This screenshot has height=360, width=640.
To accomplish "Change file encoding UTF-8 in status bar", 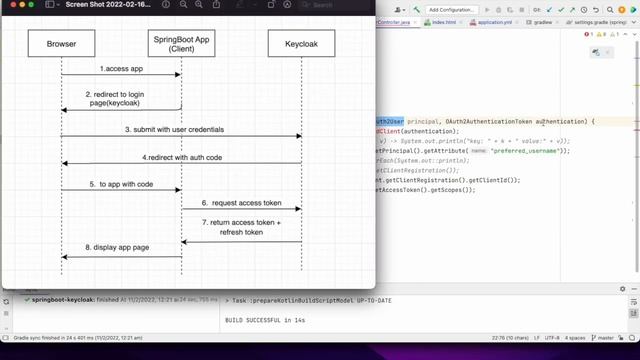I will click(552, 338).
